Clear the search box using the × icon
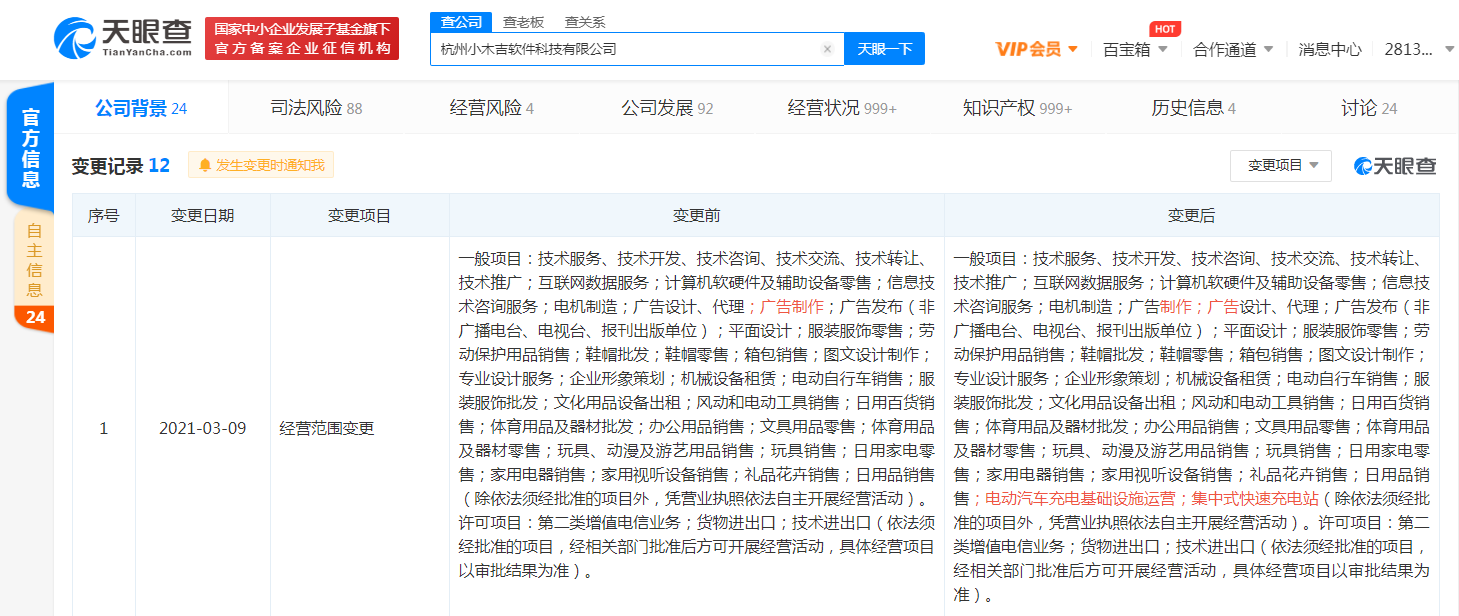Viewport: 1459px width, 616px height. 828,48
